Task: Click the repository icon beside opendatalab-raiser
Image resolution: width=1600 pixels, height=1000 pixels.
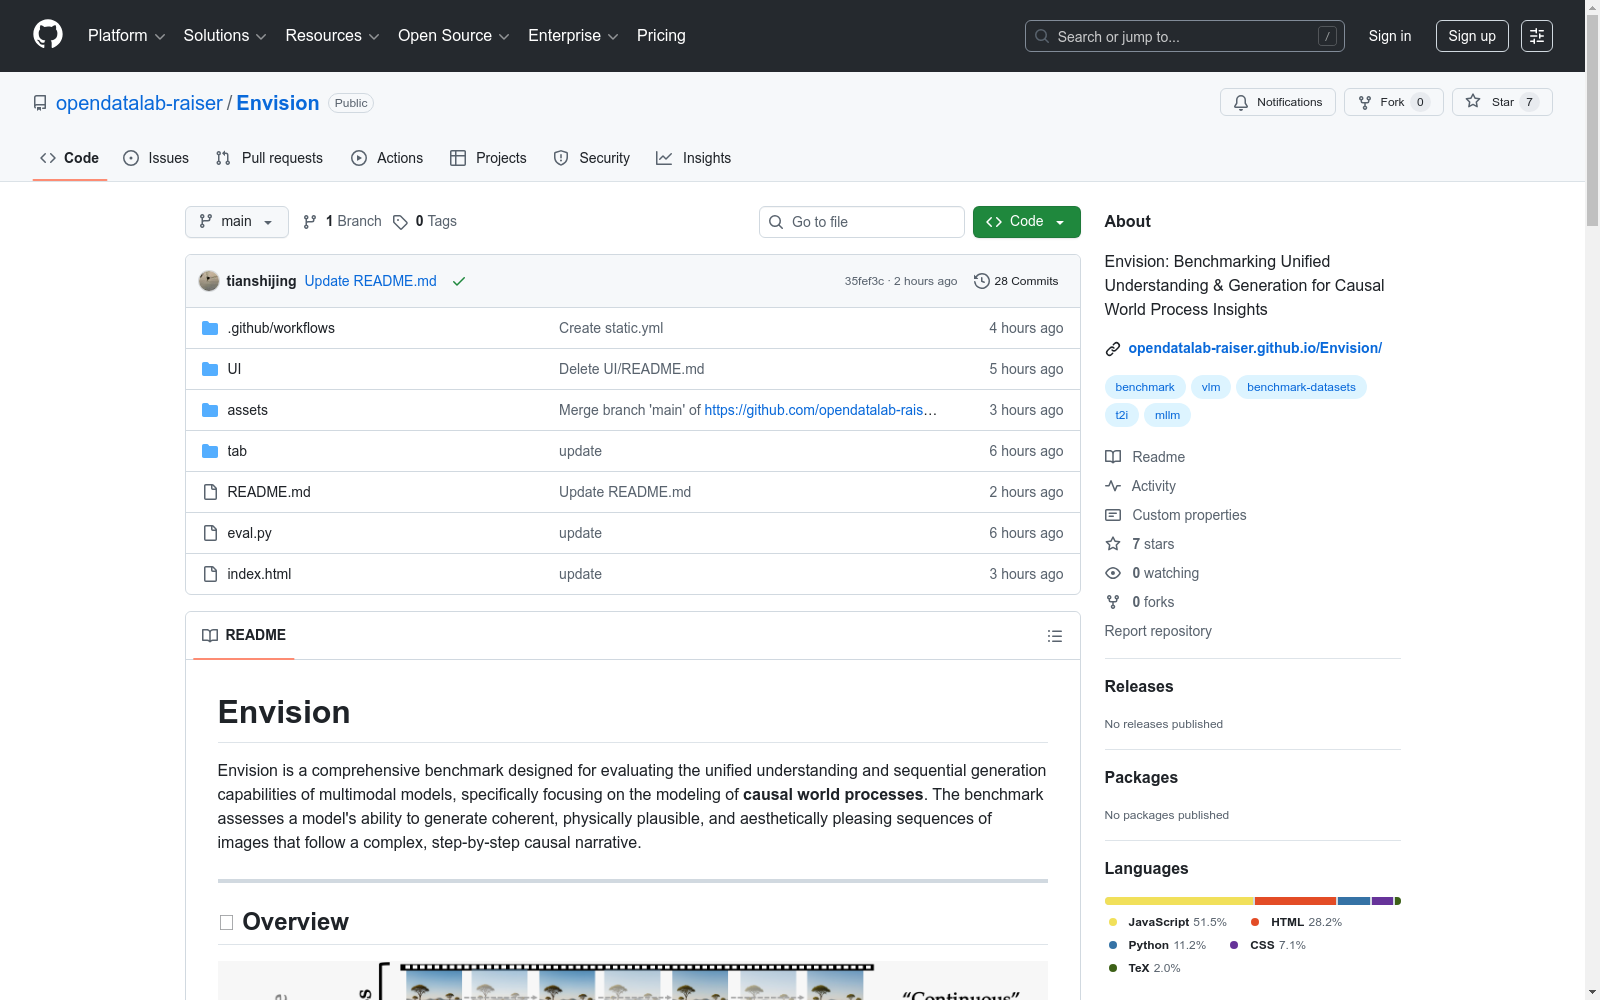Action: point(40,103)
